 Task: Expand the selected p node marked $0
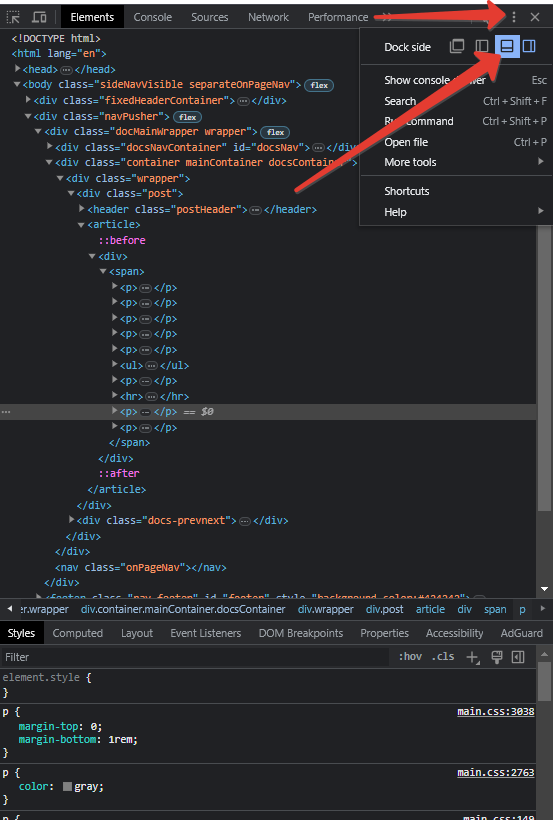pyautogui.click(x=115, y=411)
